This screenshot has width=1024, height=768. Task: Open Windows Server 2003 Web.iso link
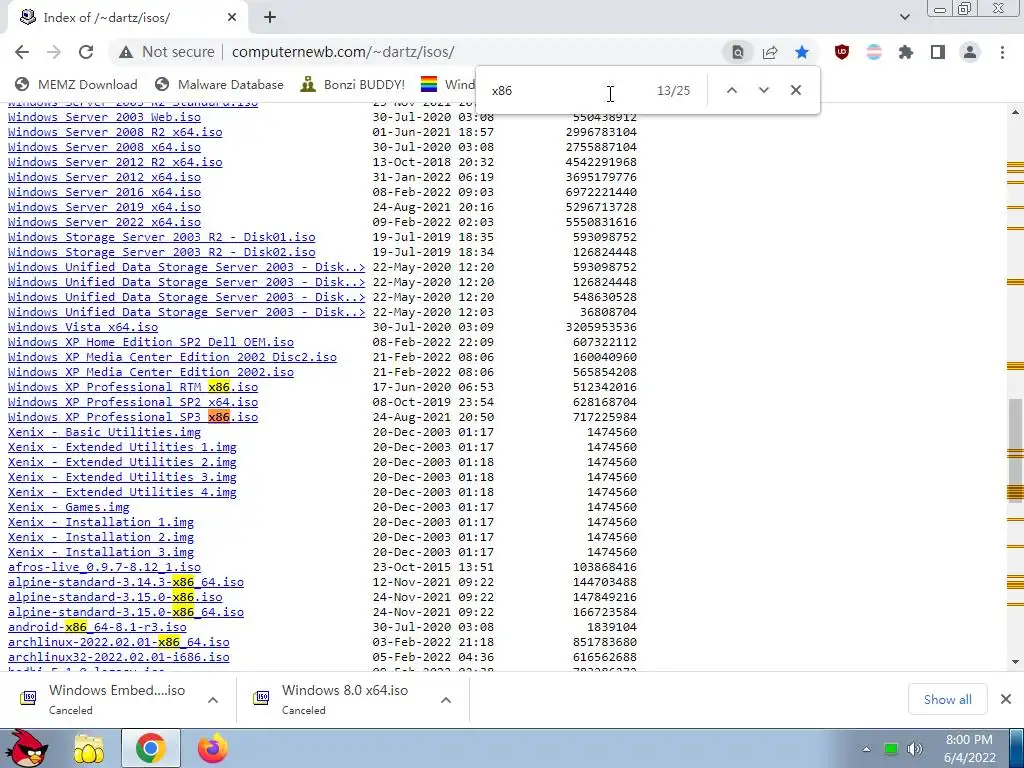click(104, 117)
